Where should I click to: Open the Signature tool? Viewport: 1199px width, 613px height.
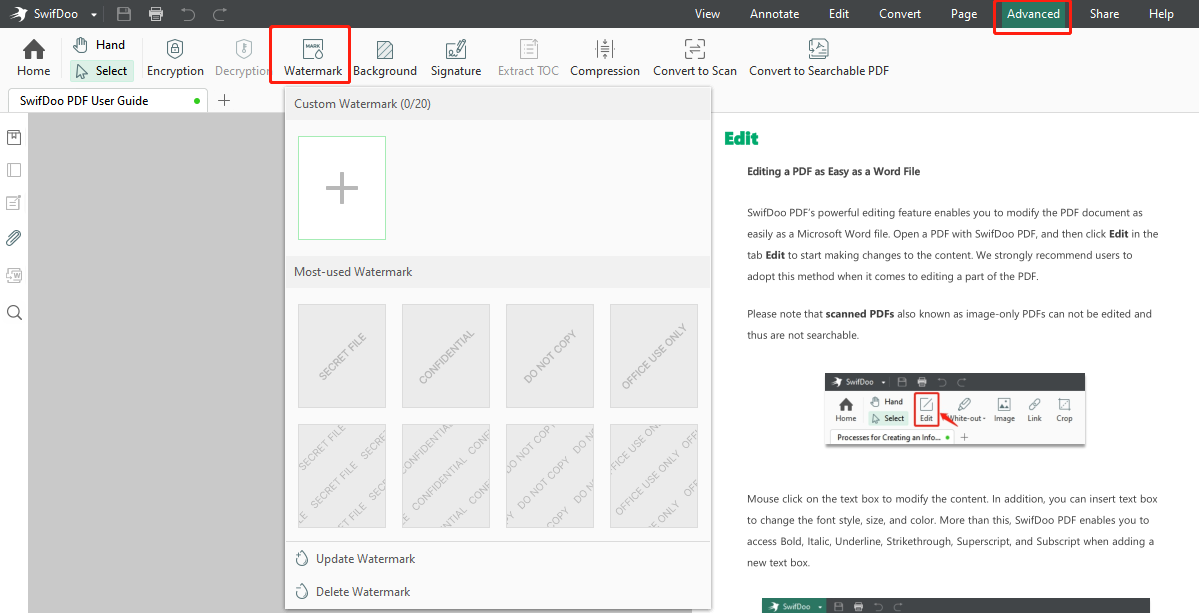[x=456, y=59]
